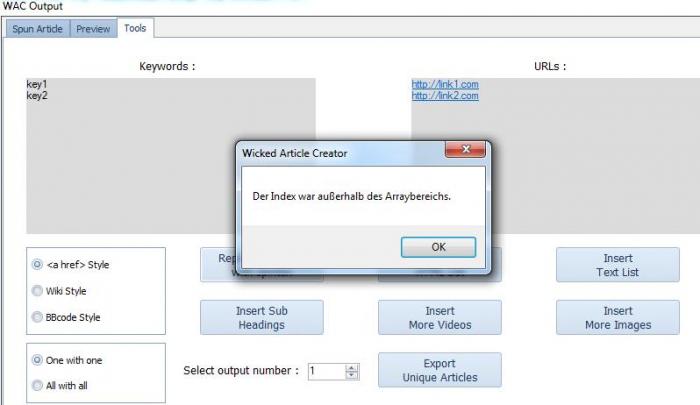This screenshot has width=700, height=405.
Task: Click Insert More Images button
Action: pyautogui.click(x=618, y=317)
